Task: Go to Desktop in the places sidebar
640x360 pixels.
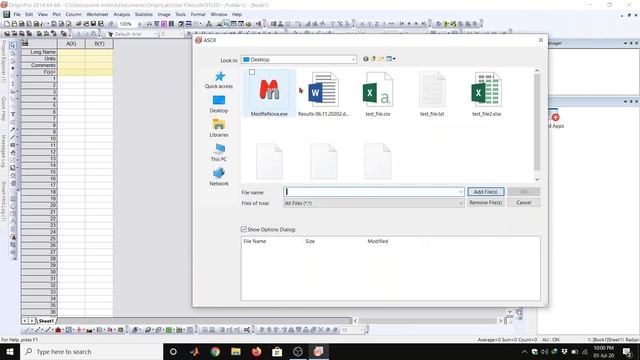Action: point(219,104)
